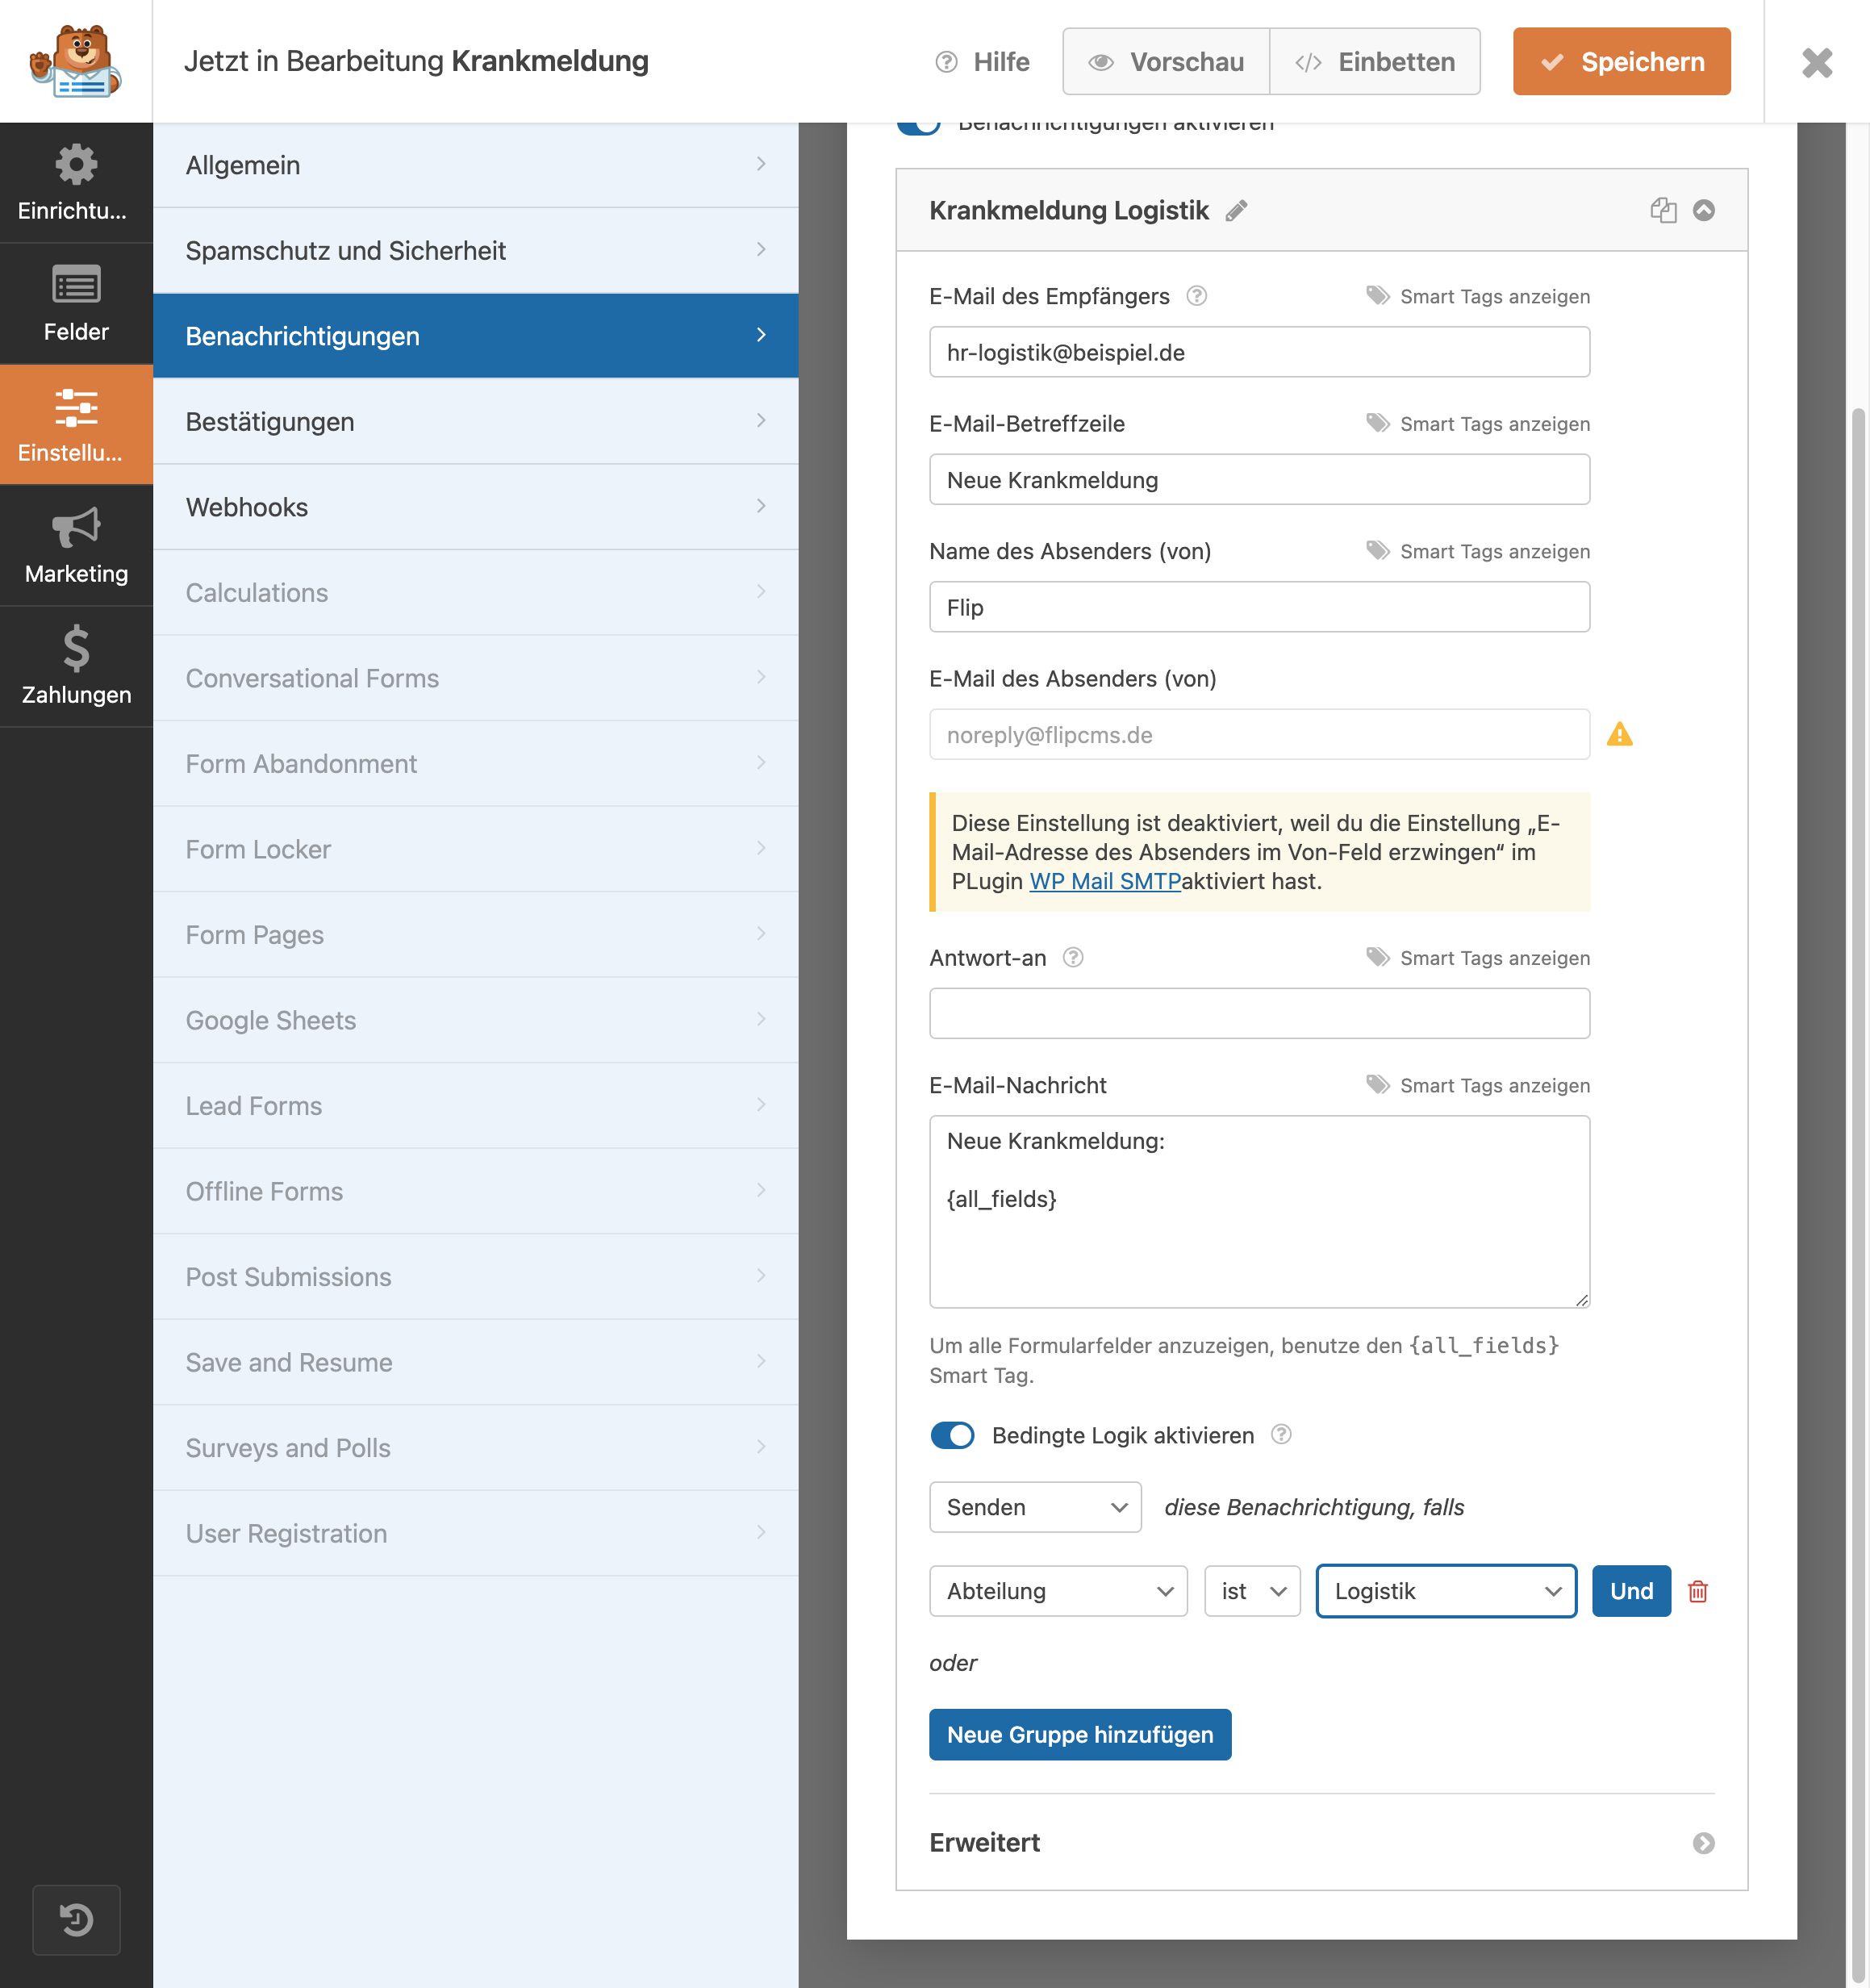1870x1988 pixels.
Task: Open the Form Locker section
Action: pyautogui.click(x=476, y=849)
